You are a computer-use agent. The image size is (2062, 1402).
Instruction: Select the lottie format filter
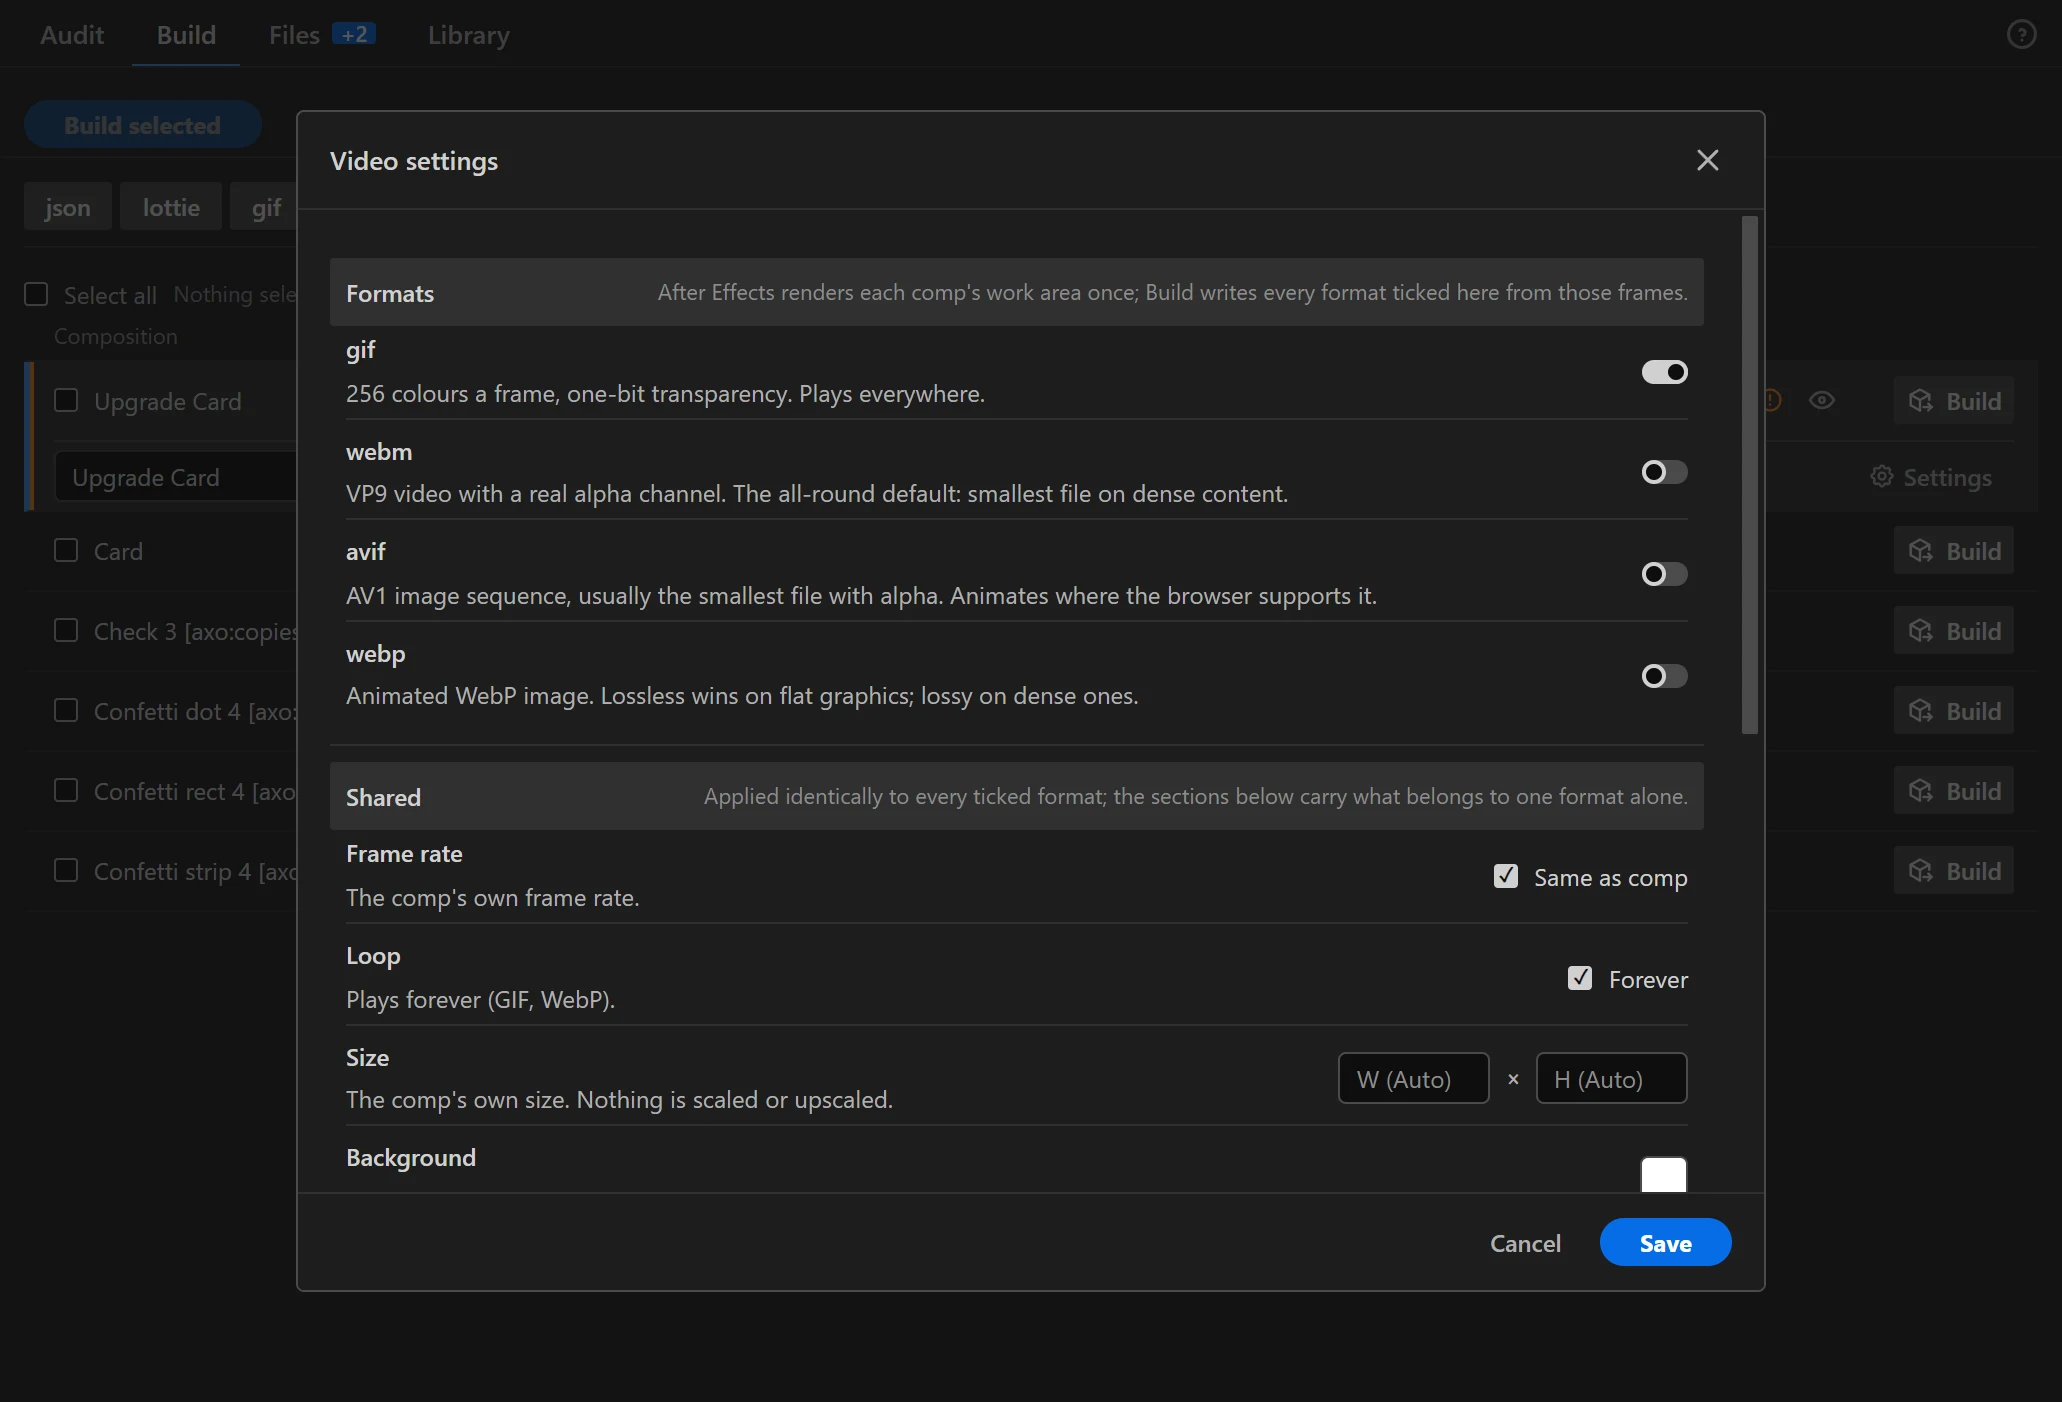[x=171, y=207]
